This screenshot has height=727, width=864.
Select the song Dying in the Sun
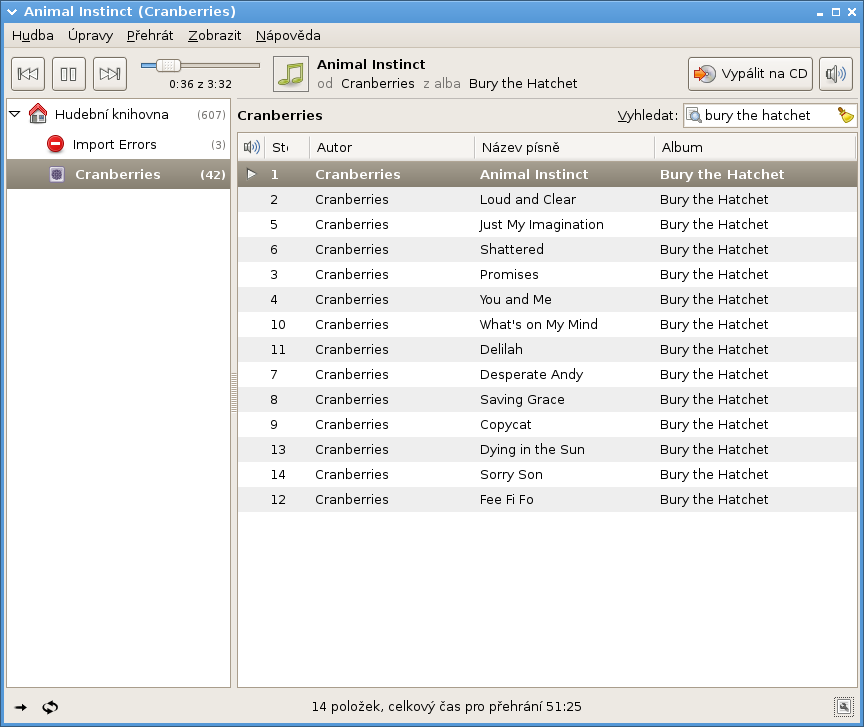point(547,449)
